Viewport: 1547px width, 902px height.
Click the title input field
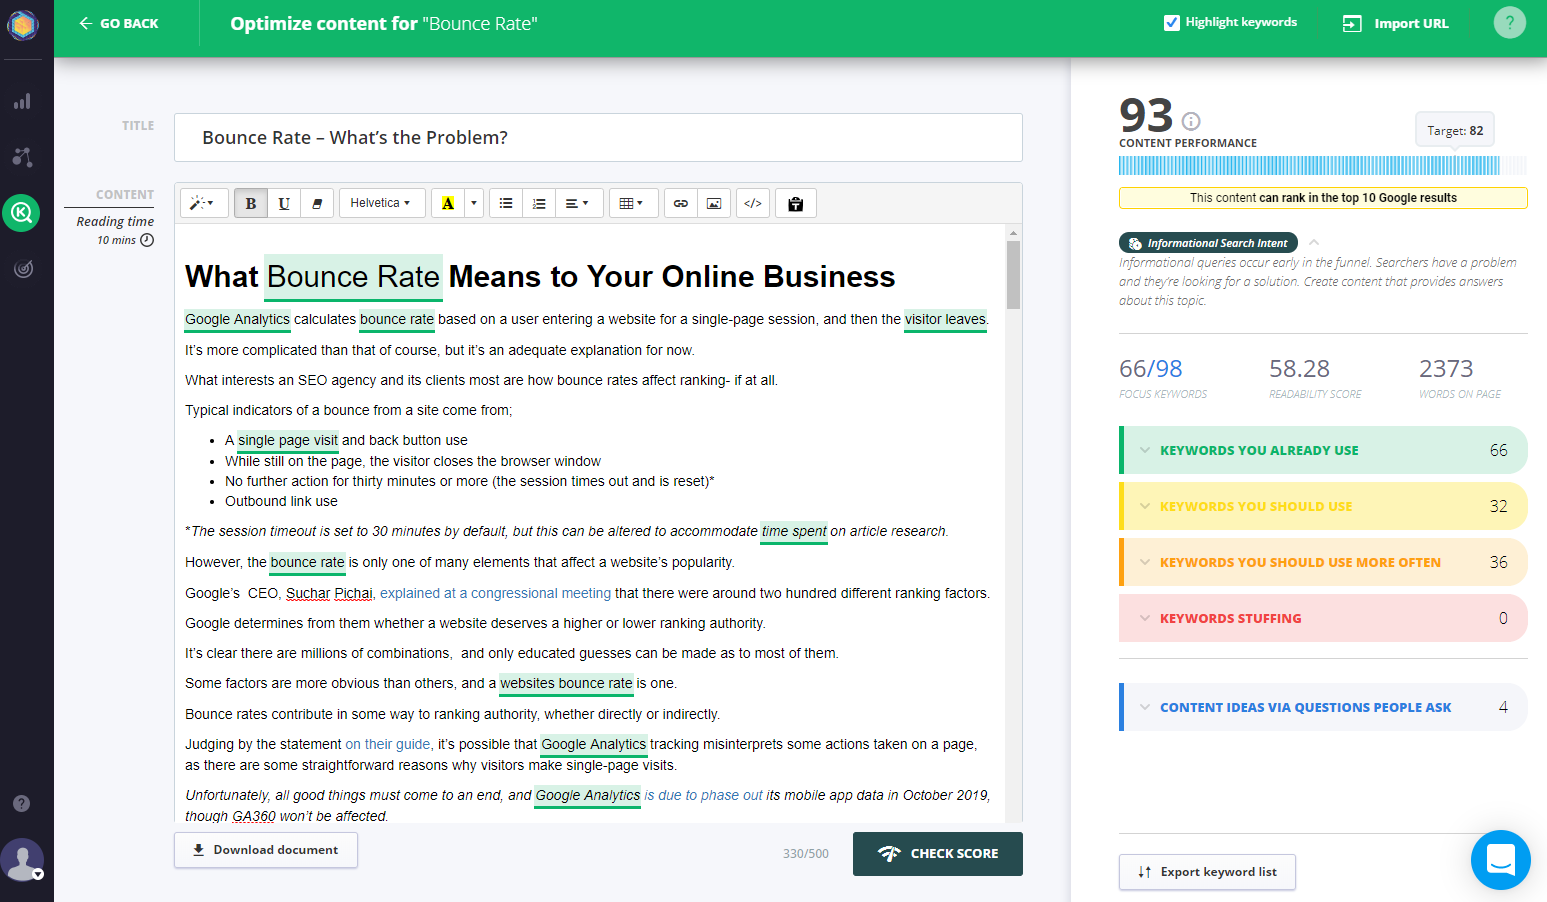tap(598, 137)
